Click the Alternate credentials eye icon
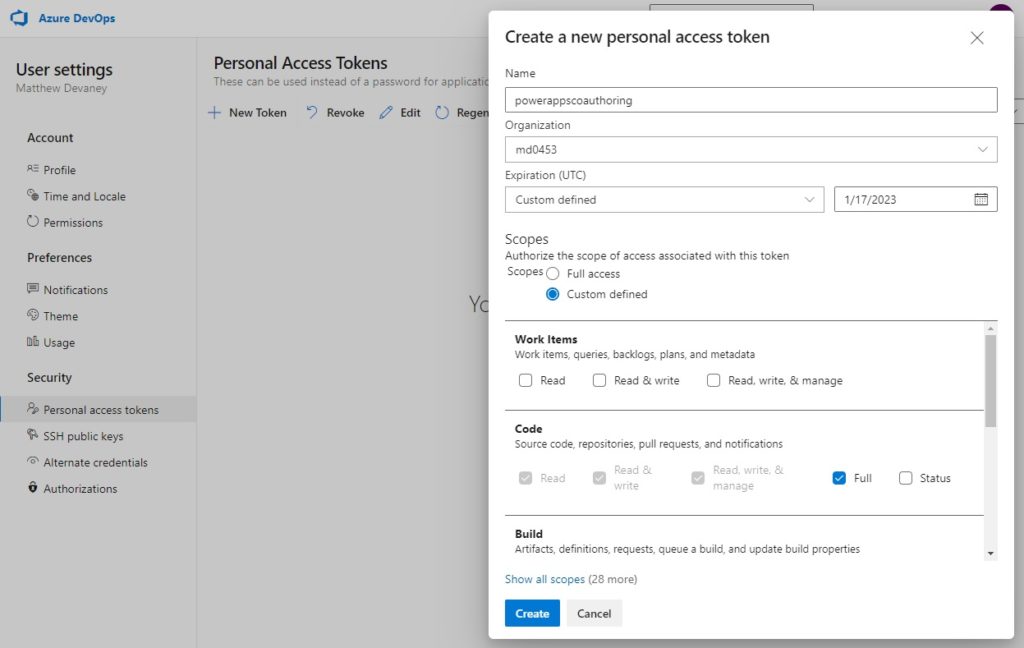This screenshot has width=1024, height=648. click(33, 461)
